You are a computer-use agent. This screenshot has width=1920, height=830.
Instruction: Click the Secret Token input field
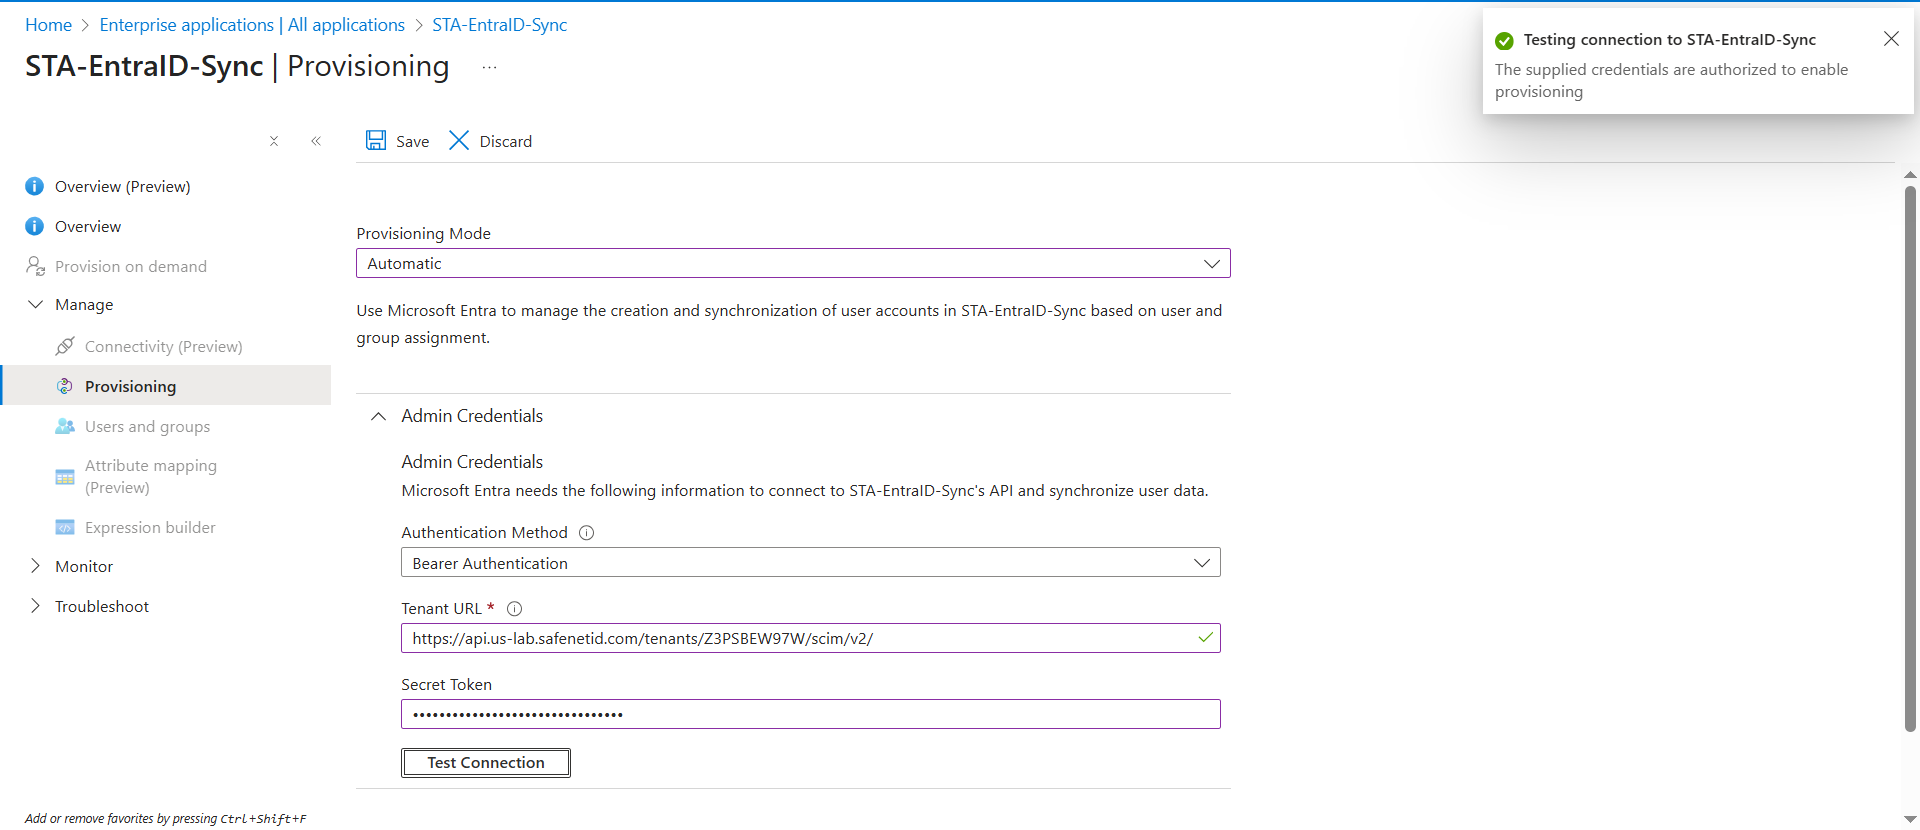[810, 714]
